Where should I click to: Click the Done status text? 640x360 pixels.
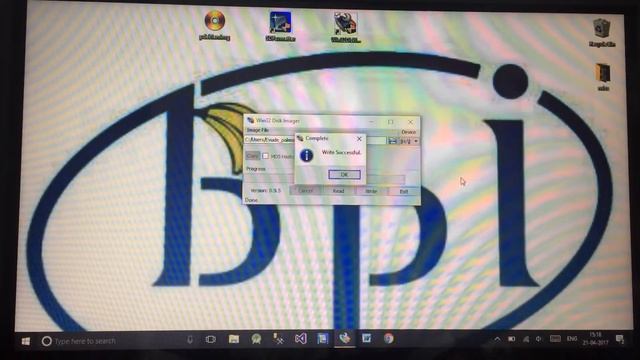coord(251,200)
